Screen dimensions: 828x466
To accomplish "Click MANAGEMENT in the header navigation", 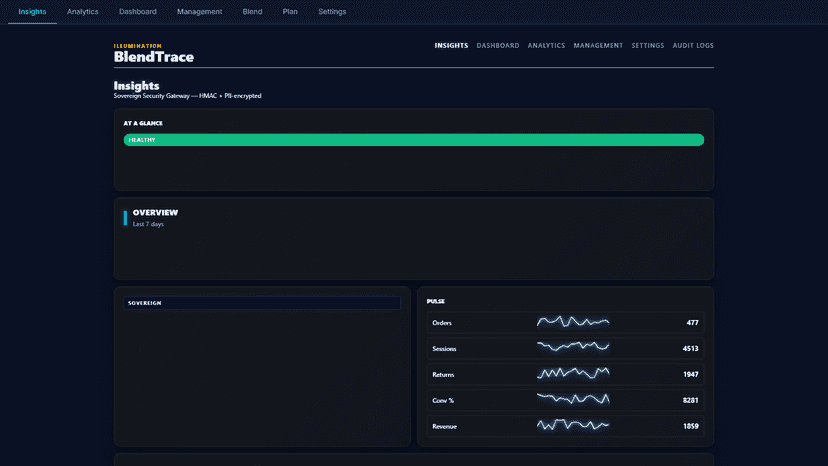I will coord(598,46).
